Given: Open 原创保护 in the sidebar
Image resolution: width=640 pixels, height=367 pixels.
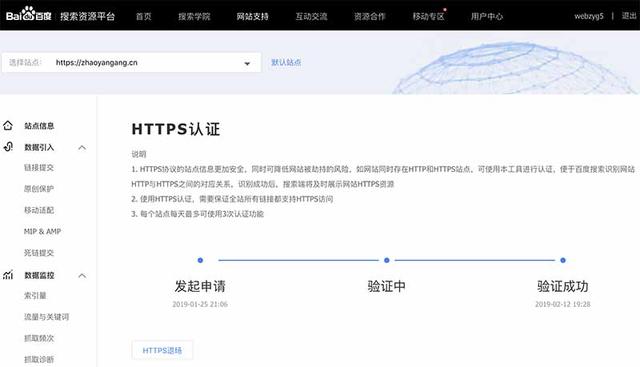Looking at the screenshot, I should point(39,189).
